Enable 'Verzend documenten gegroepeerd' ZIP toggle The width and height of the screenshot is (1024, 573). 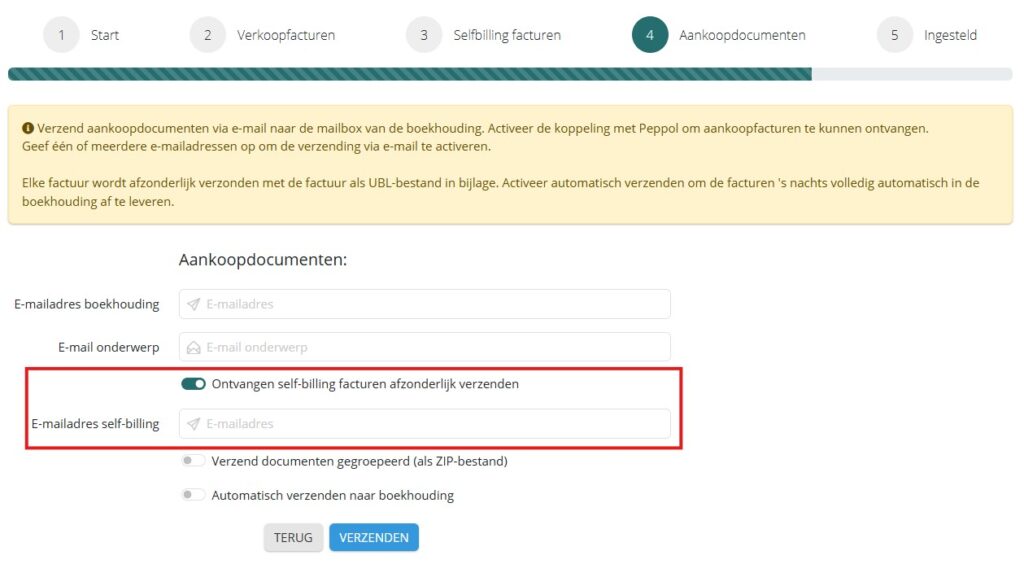coord(193,461)
